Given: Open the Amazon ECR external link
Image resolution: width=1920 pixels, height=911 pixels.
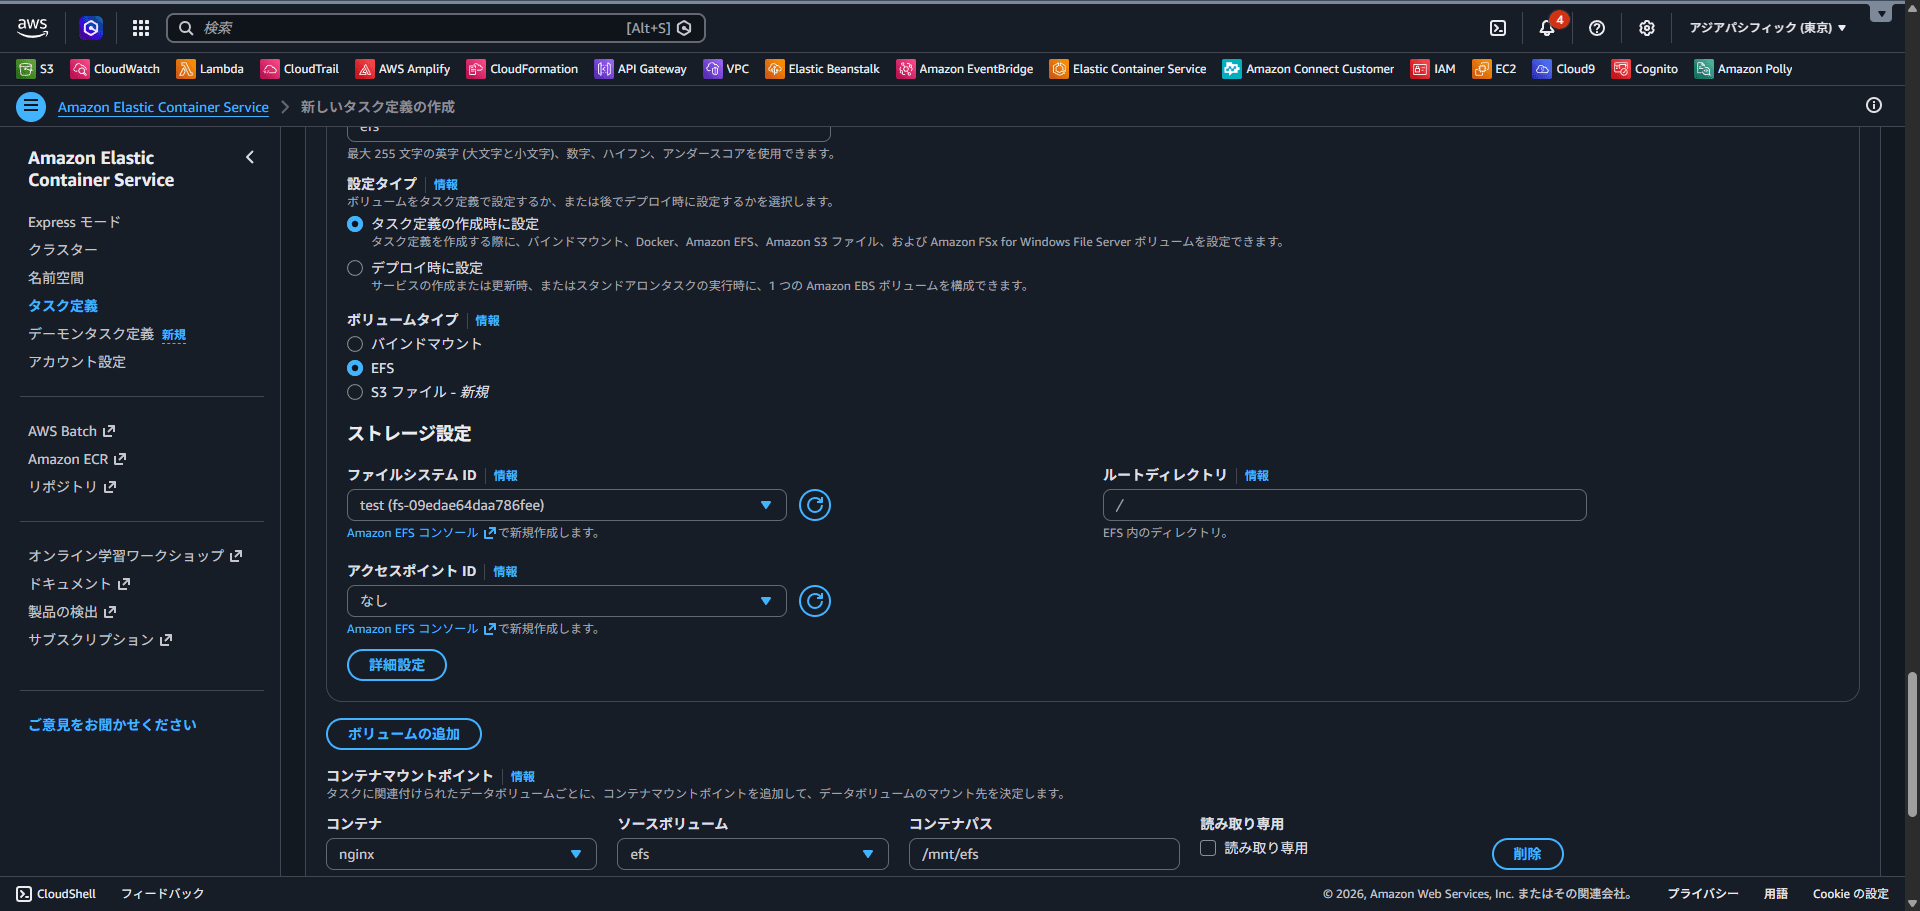Looking at the screenshot, I should pos(77,459).
